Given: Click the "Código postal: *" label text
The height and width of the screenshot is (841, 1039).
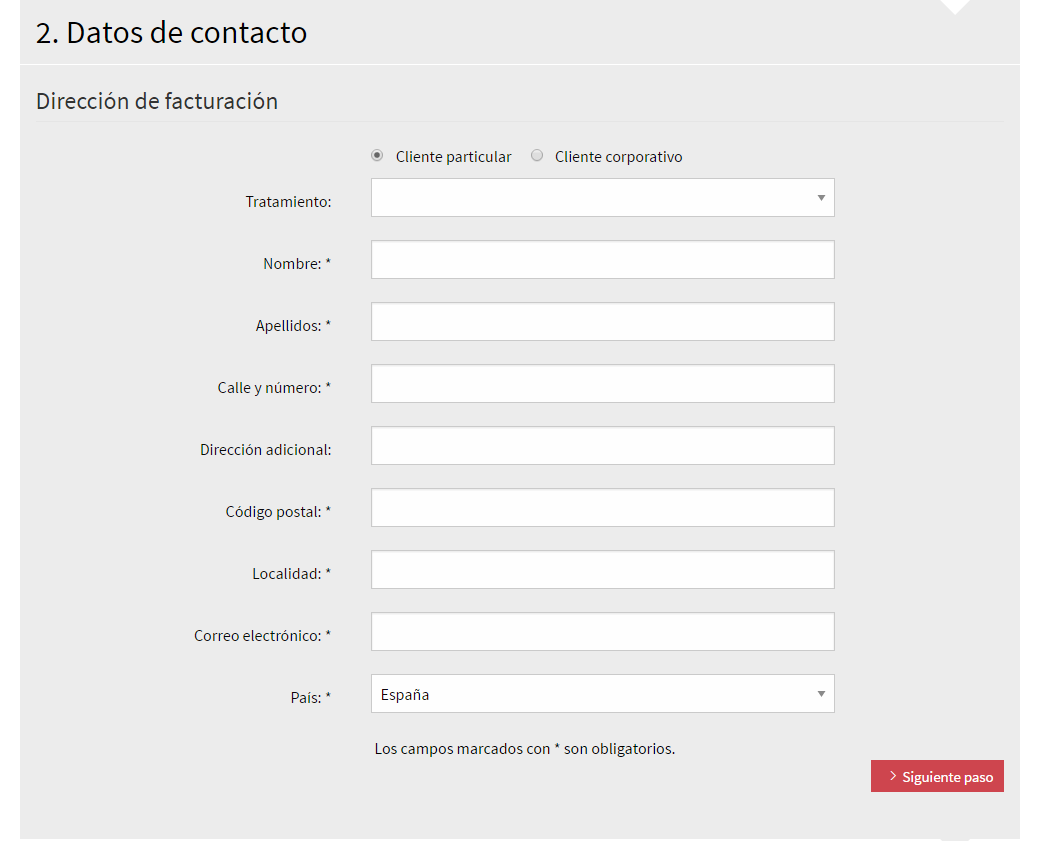Looking at the screenshot, I should pos(278,512).
